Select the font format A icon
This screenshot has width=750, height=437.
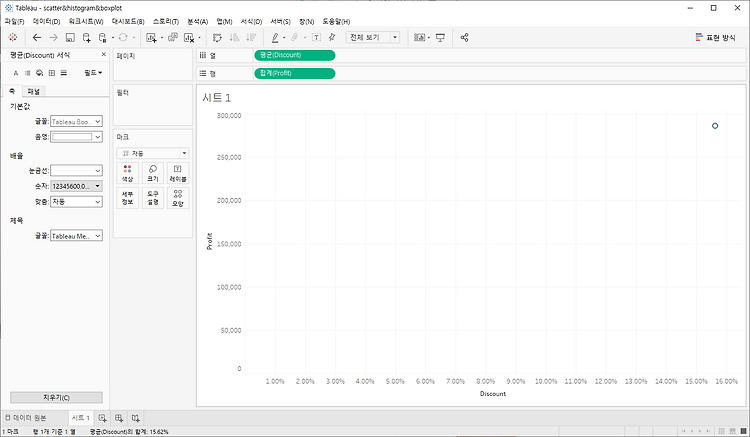pos(16,73)
